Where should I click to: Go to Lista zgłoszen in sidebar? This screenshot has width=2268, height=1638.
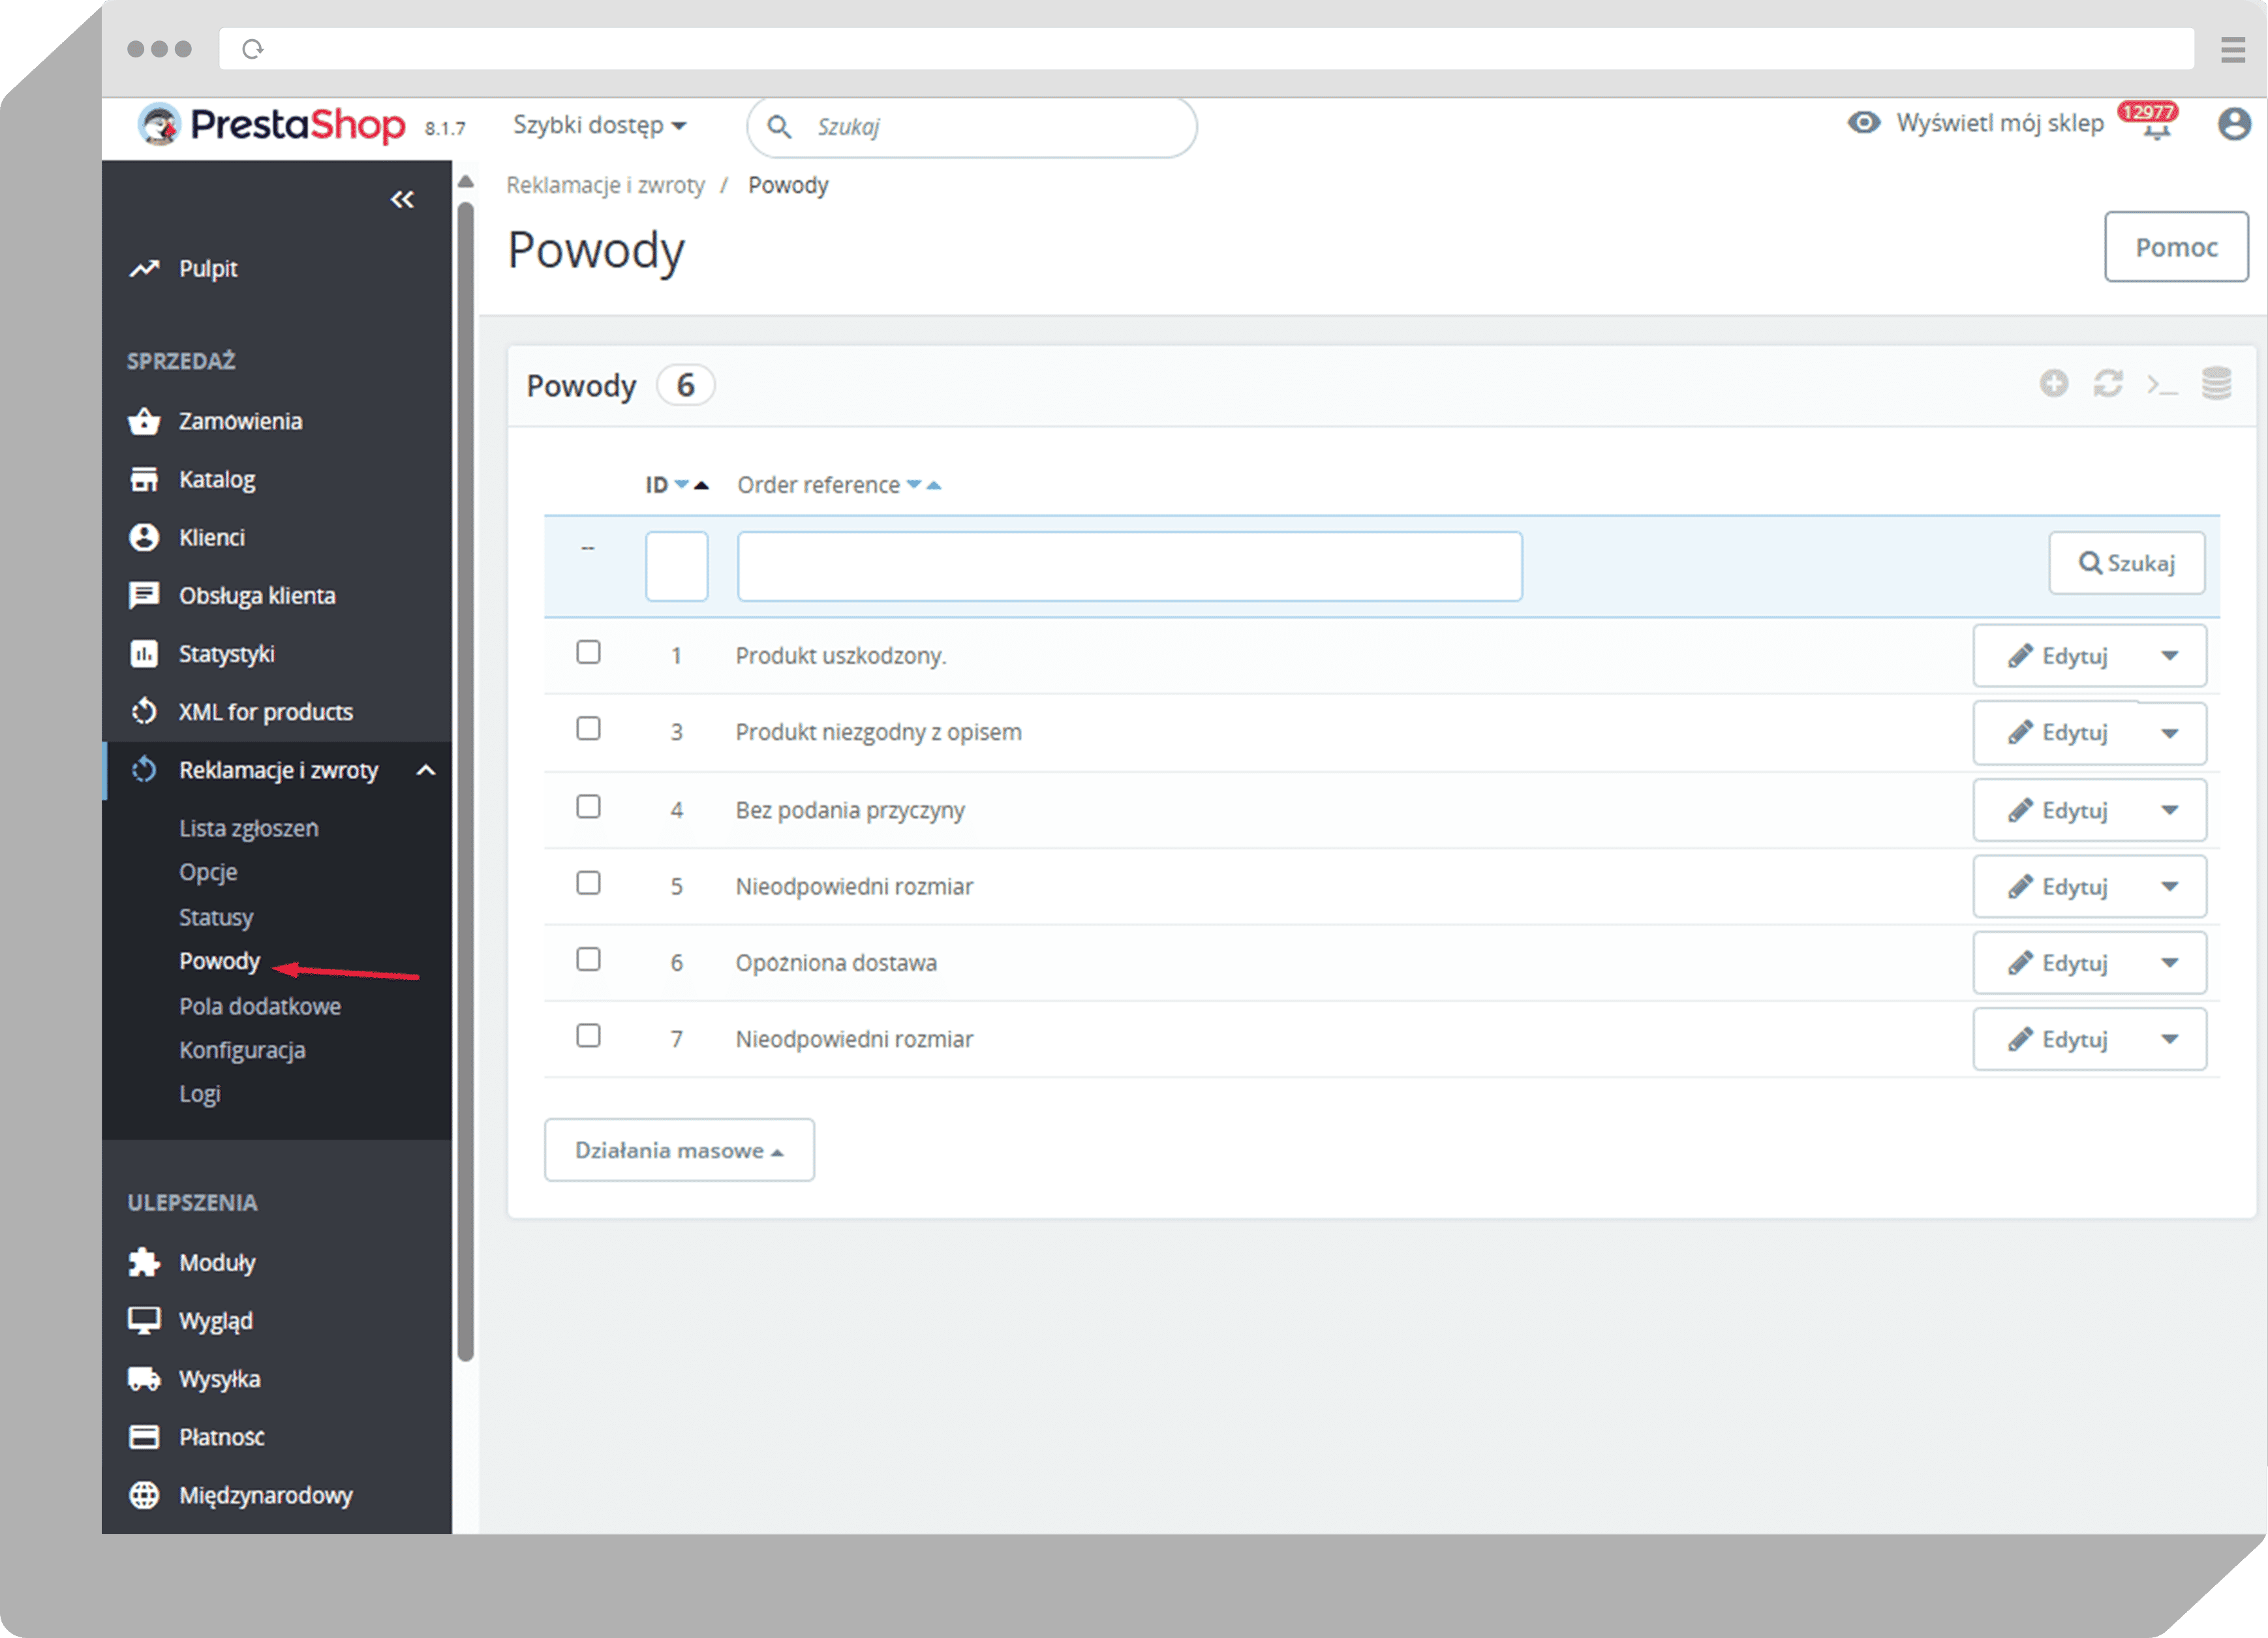pyautogui.click(x=249, y=828)
